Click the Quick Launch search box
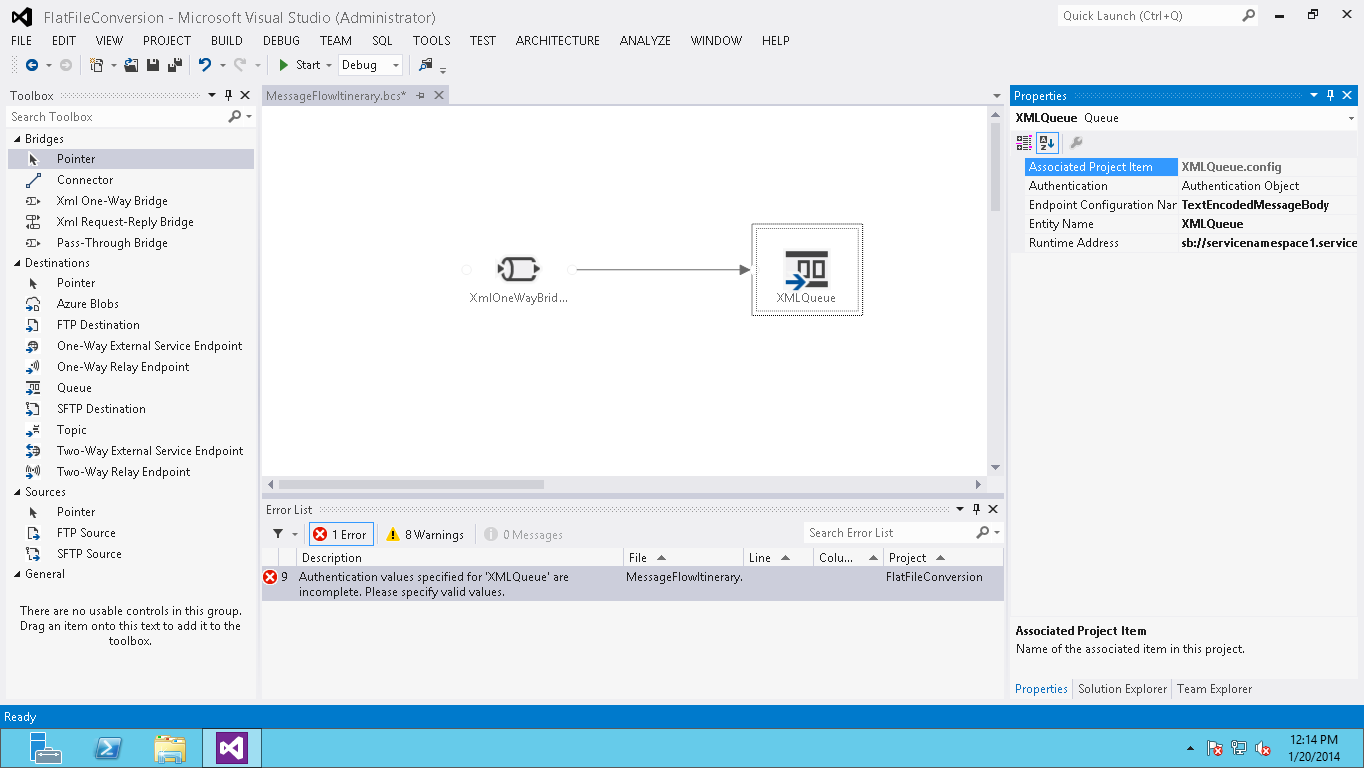This screenshot has height=768, width=1364. (x=1149, y=16)
